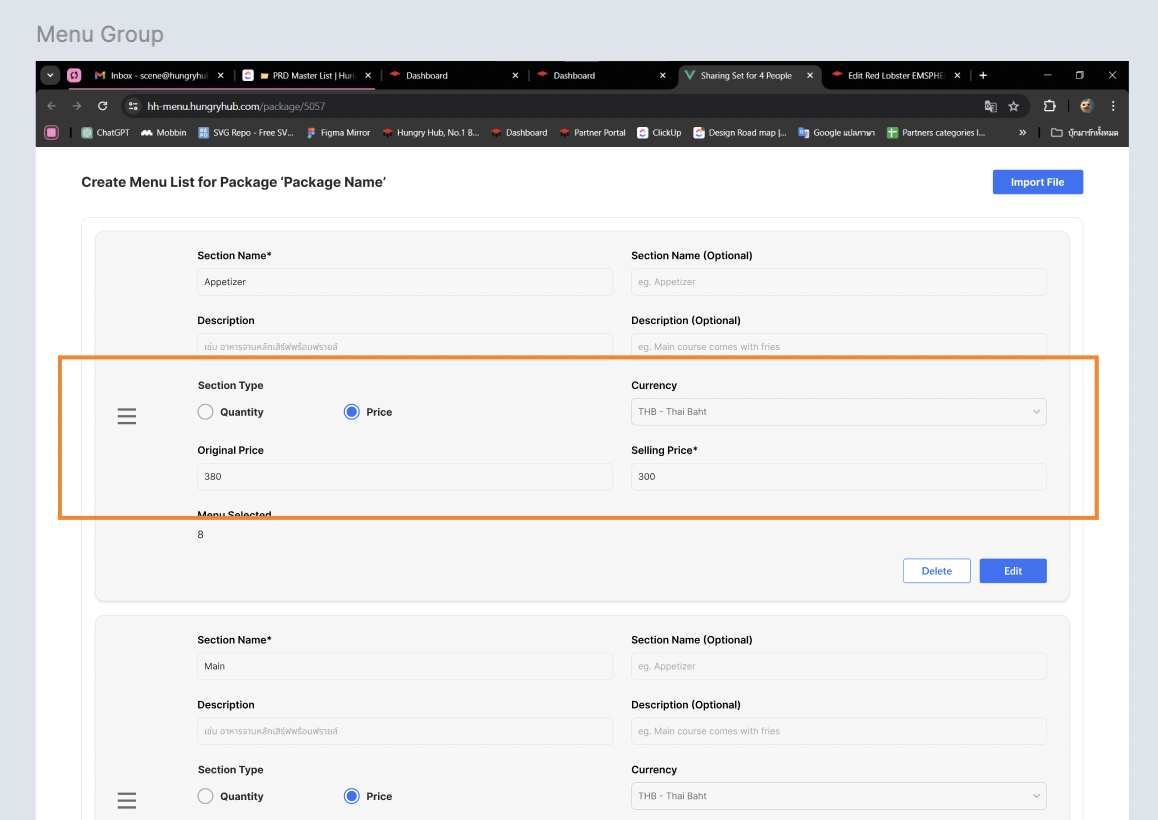Open Currency dropdown in Appetizer section
Screen dimensions: 1158x820
tap(838, 412)
